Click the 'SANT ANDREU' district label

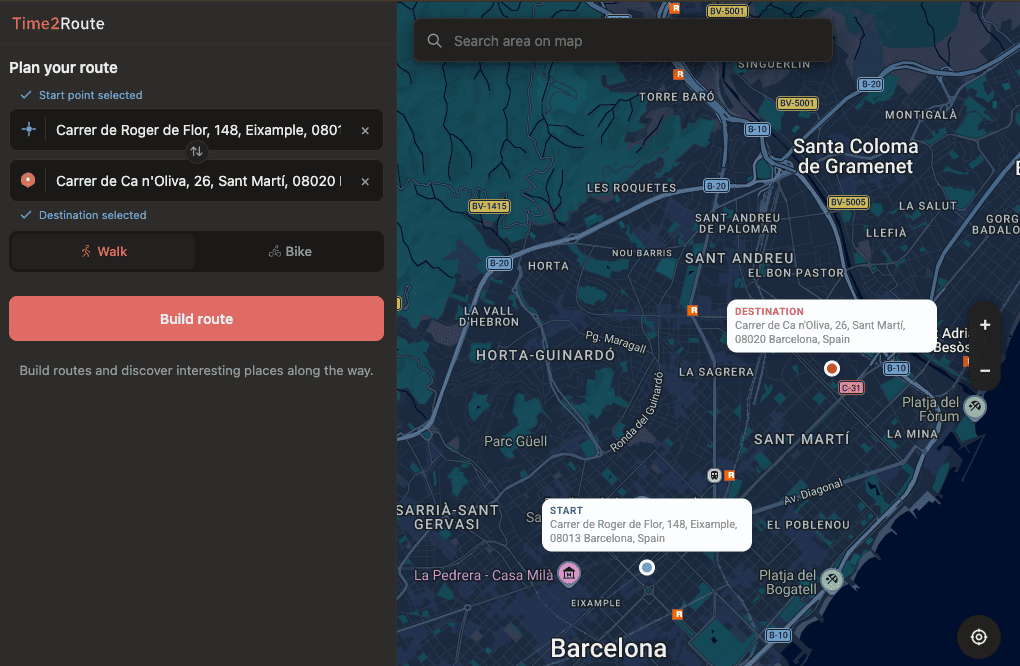tap(740, 258)
